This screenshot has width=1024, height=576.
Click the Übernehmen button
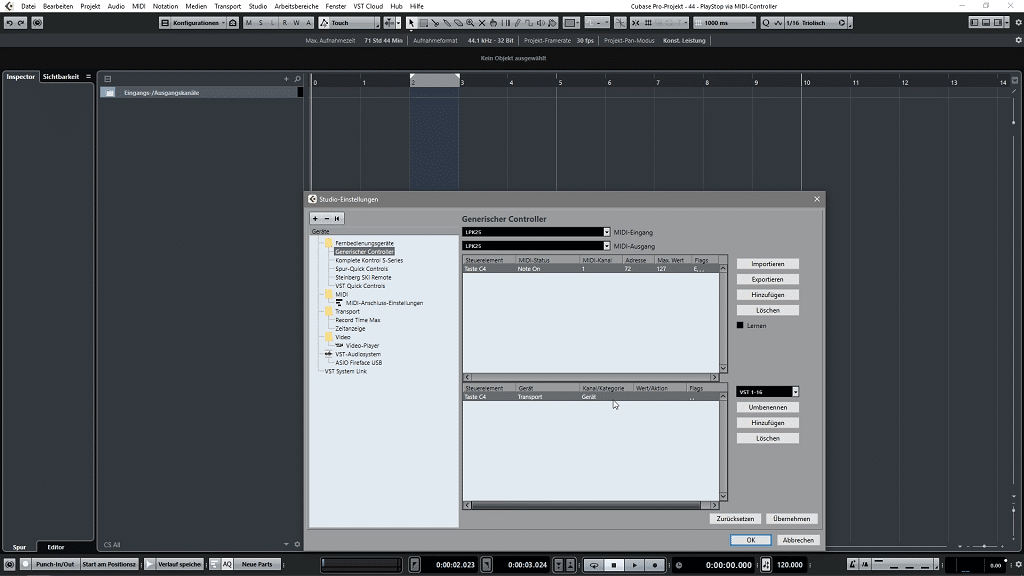coord(792,519)
